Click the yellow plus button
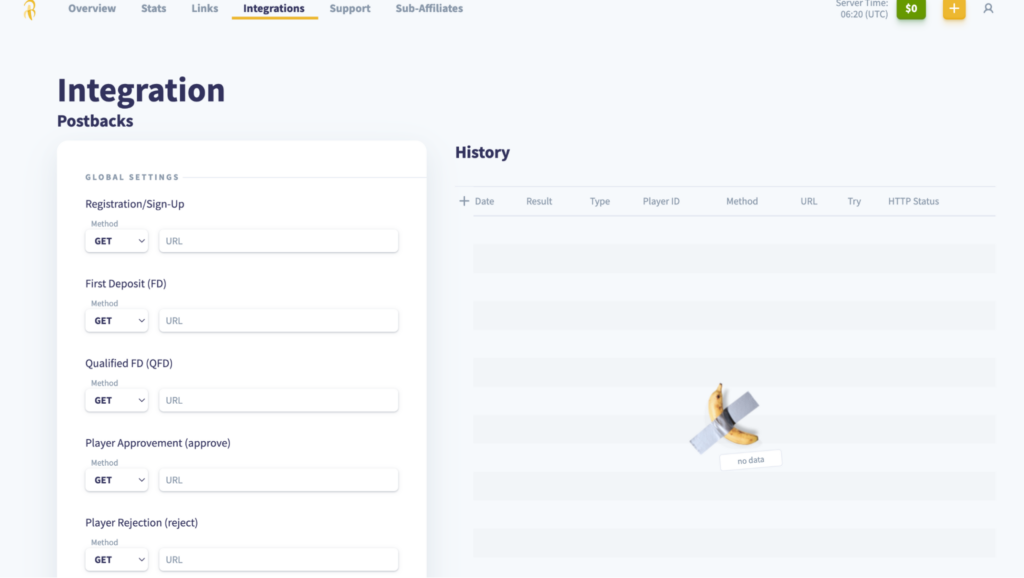 point(954,8)
